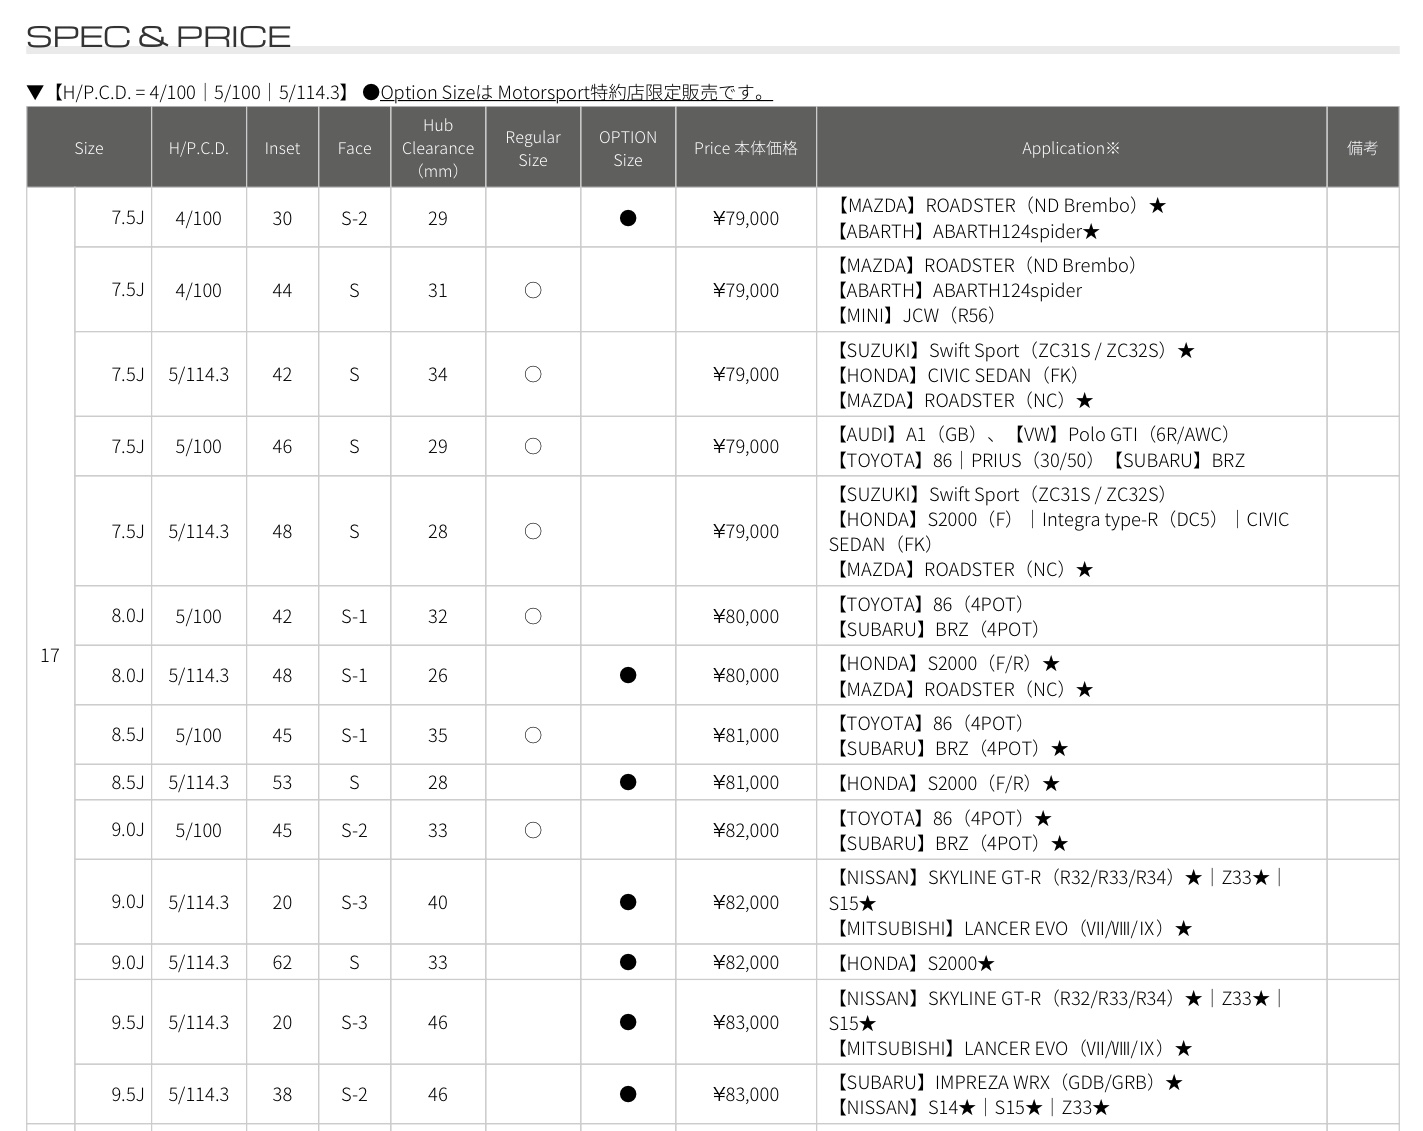This screenshot has height=1131, width=1423.
Task: Click the 【SUBARU】IMPREZA WRX（GDB/GRB）★ application
Action: [x=1007, y=1082]
